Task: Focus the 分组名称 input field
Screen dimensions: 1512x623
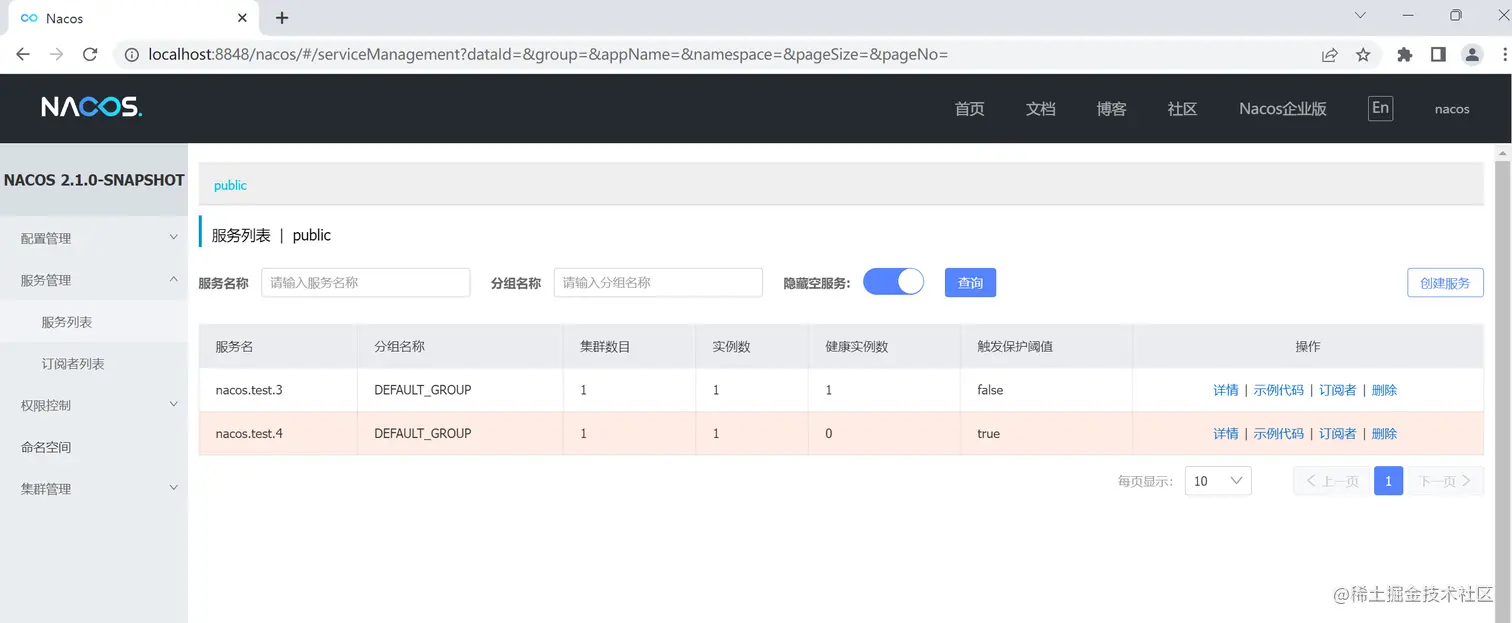Action: coord(658,283)
